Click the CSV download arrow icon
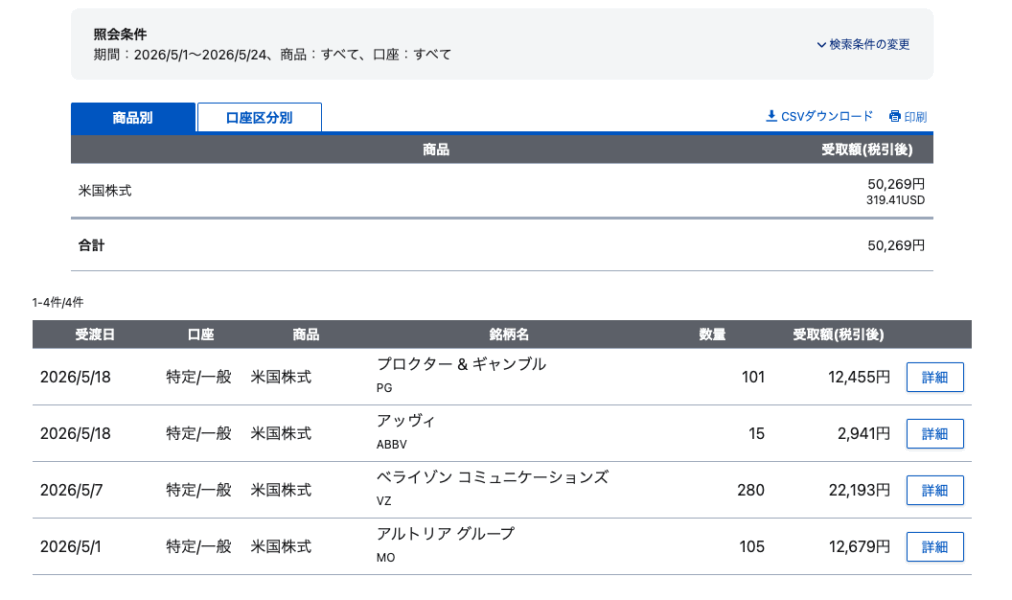Viewport: 1012px width, 600px height. (771, 116)
